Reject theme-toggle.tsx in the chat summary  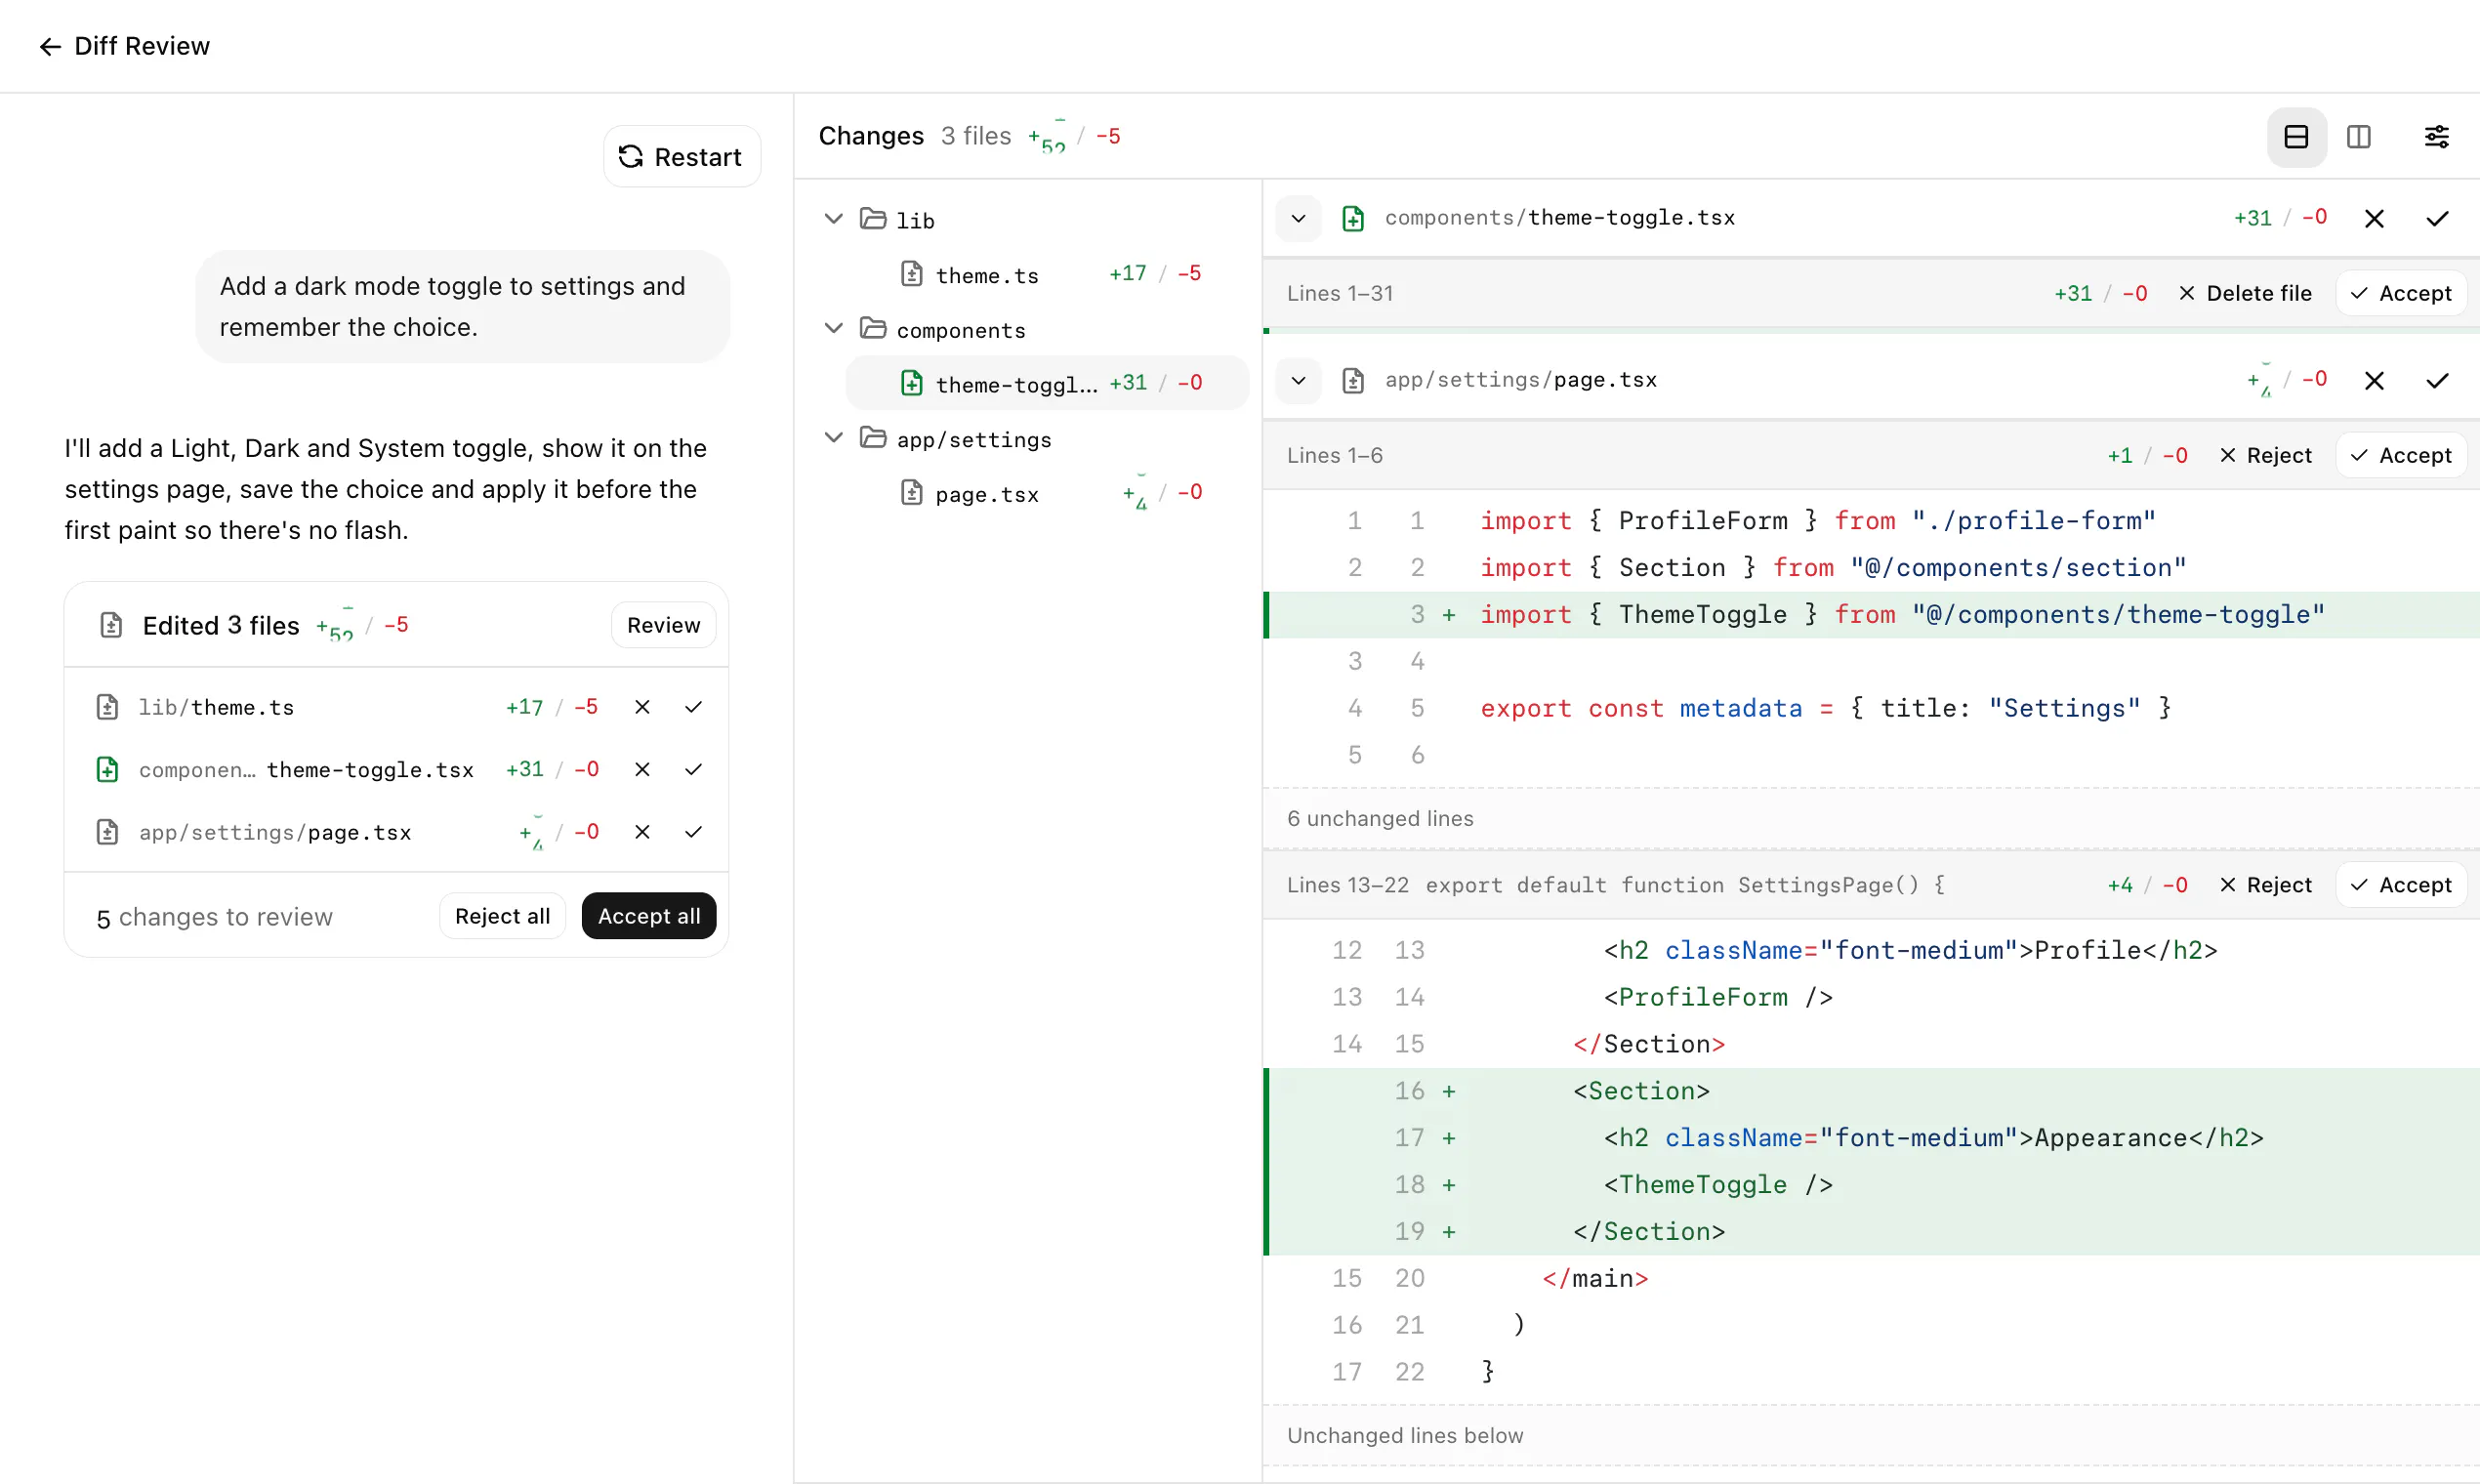[642, 769]
